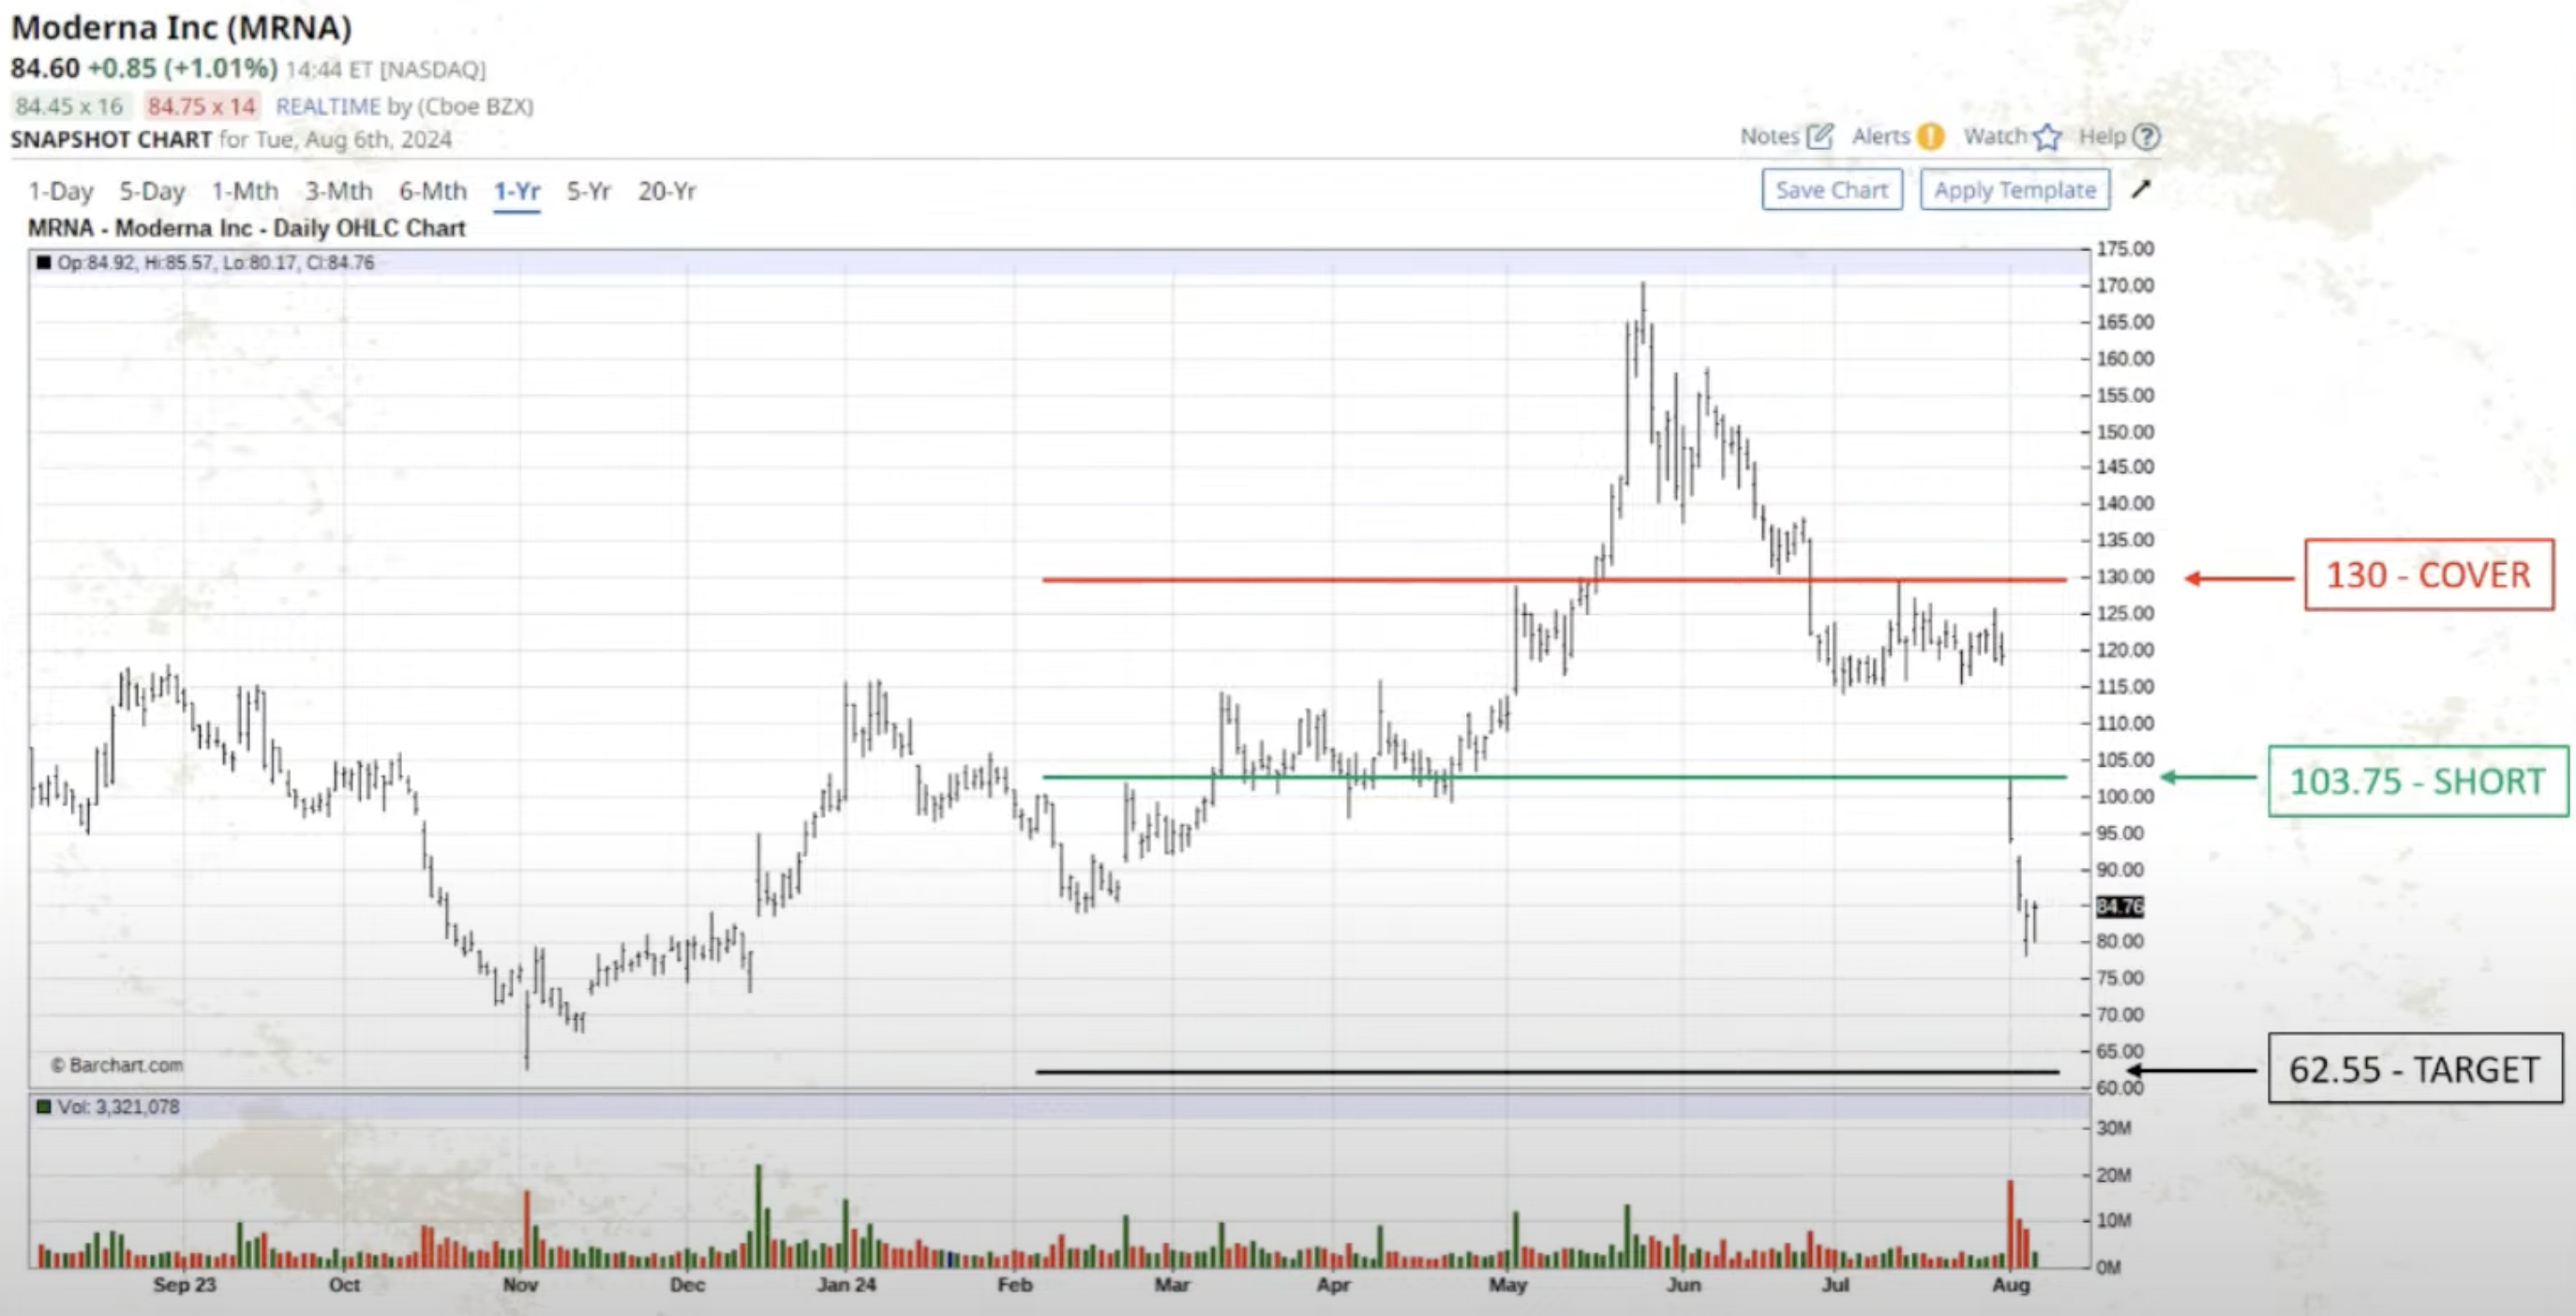Viewport: 2576px width, 1316px height.
Task: Click the Apply Template button
Action: tap(2015, 190)
